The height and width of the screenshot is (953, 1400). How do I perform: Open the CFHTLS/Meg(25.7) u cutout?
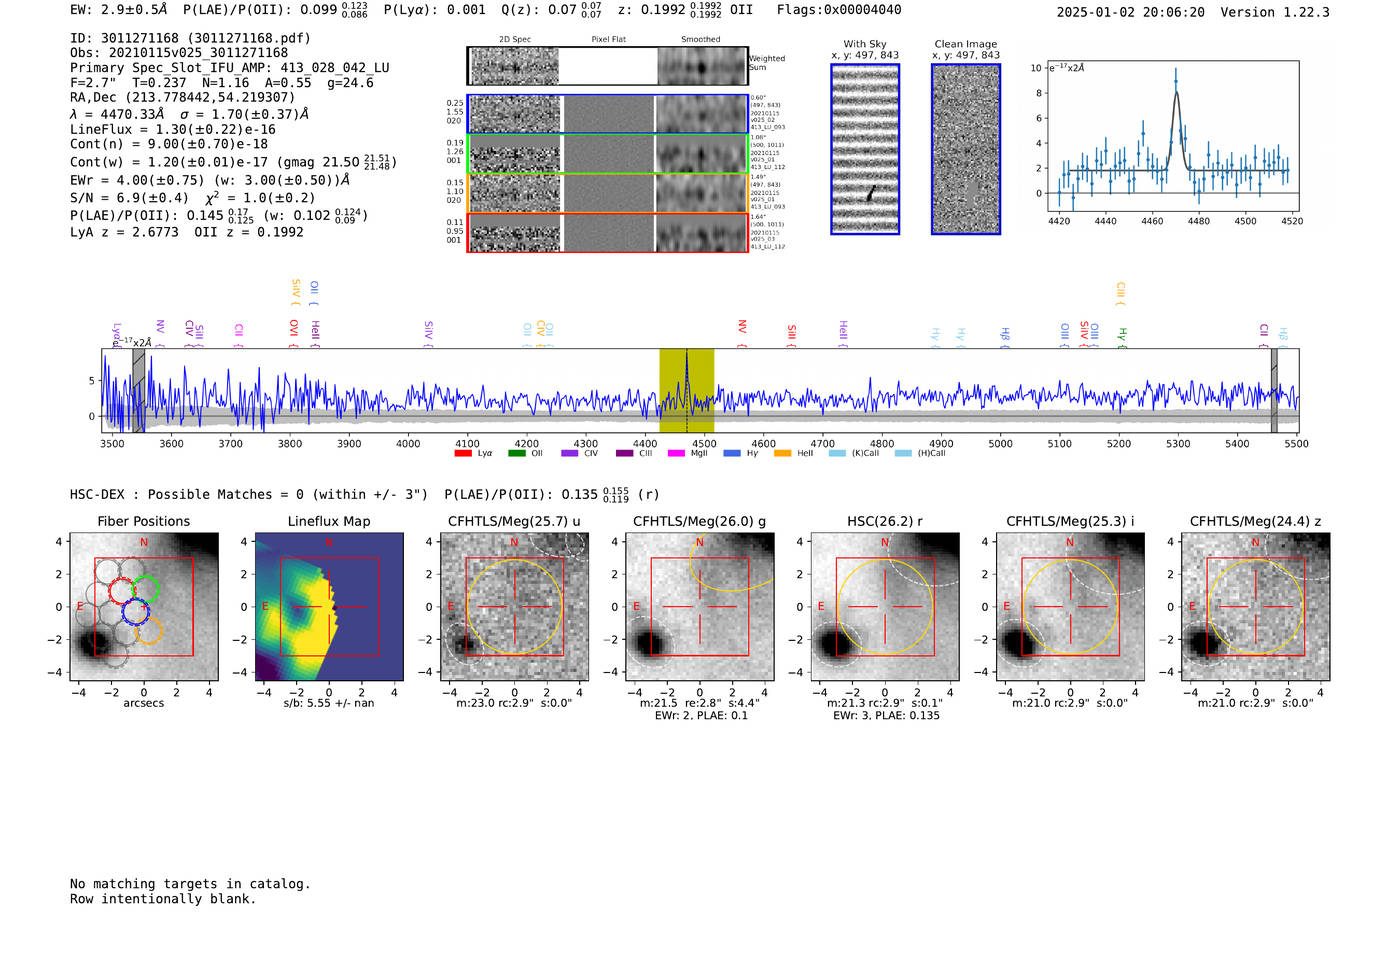pyautogui.click(x=514, y=607)
